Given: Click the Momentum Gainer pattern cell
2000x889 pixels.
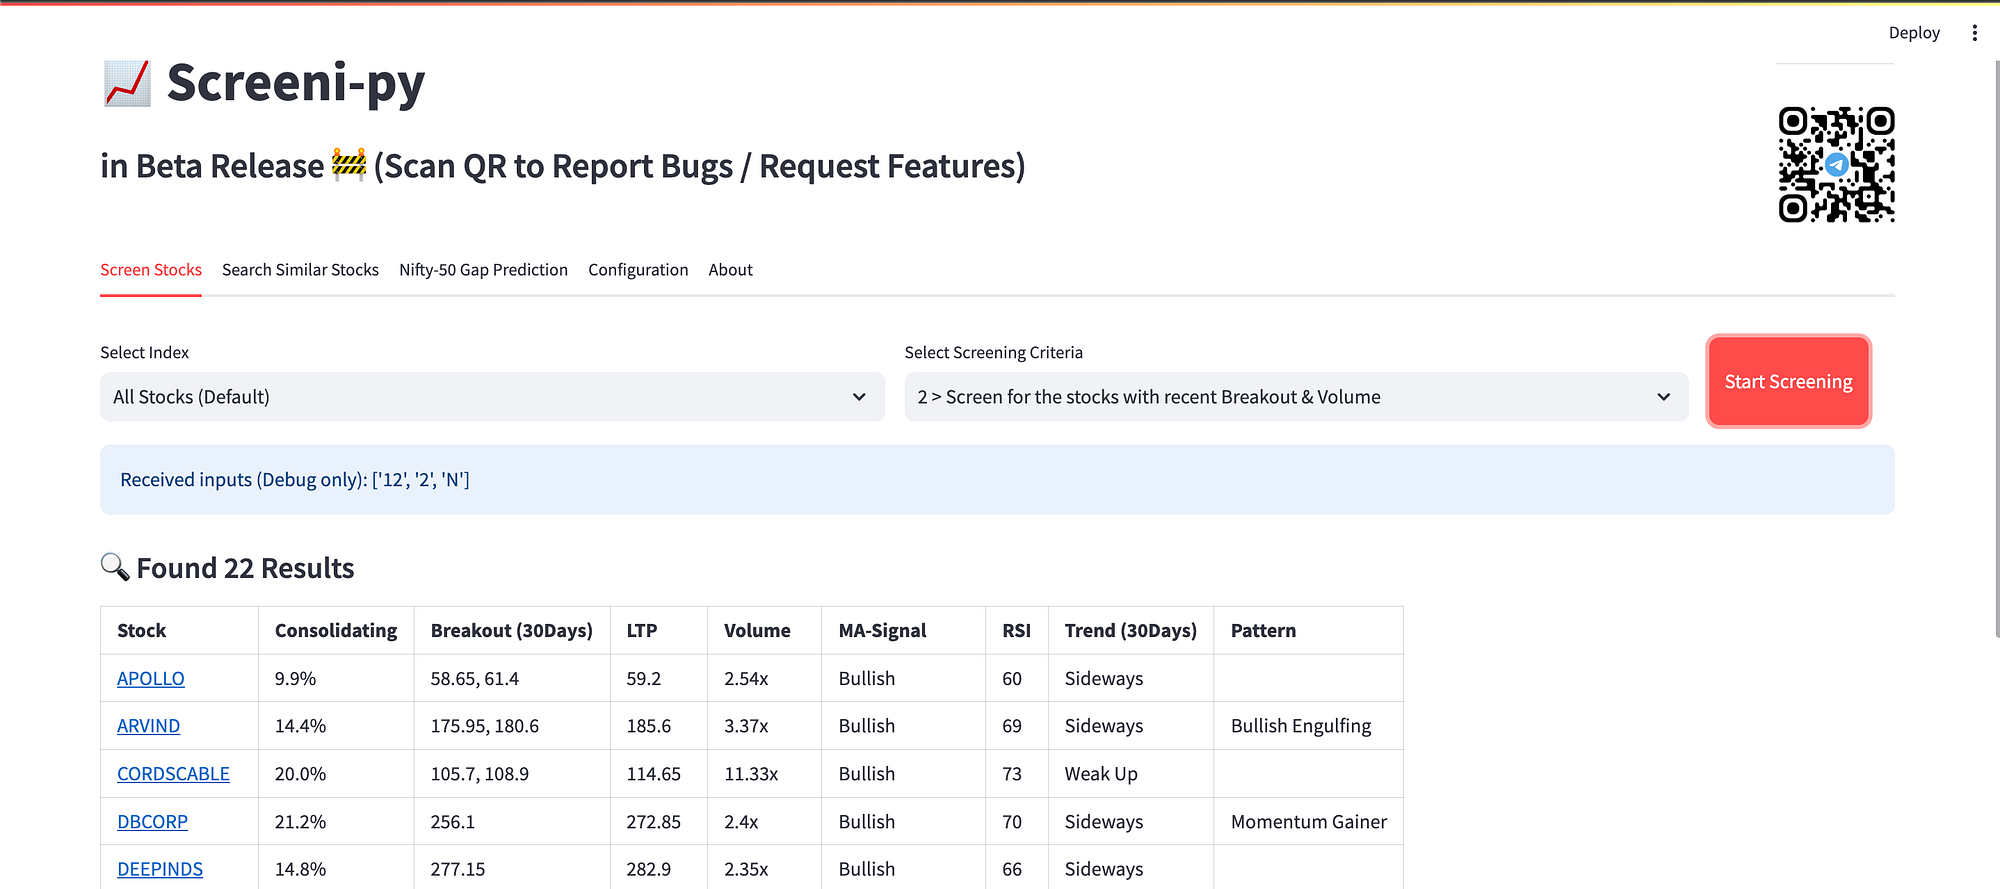Looking at the screenshot, I should (1309, 822).
